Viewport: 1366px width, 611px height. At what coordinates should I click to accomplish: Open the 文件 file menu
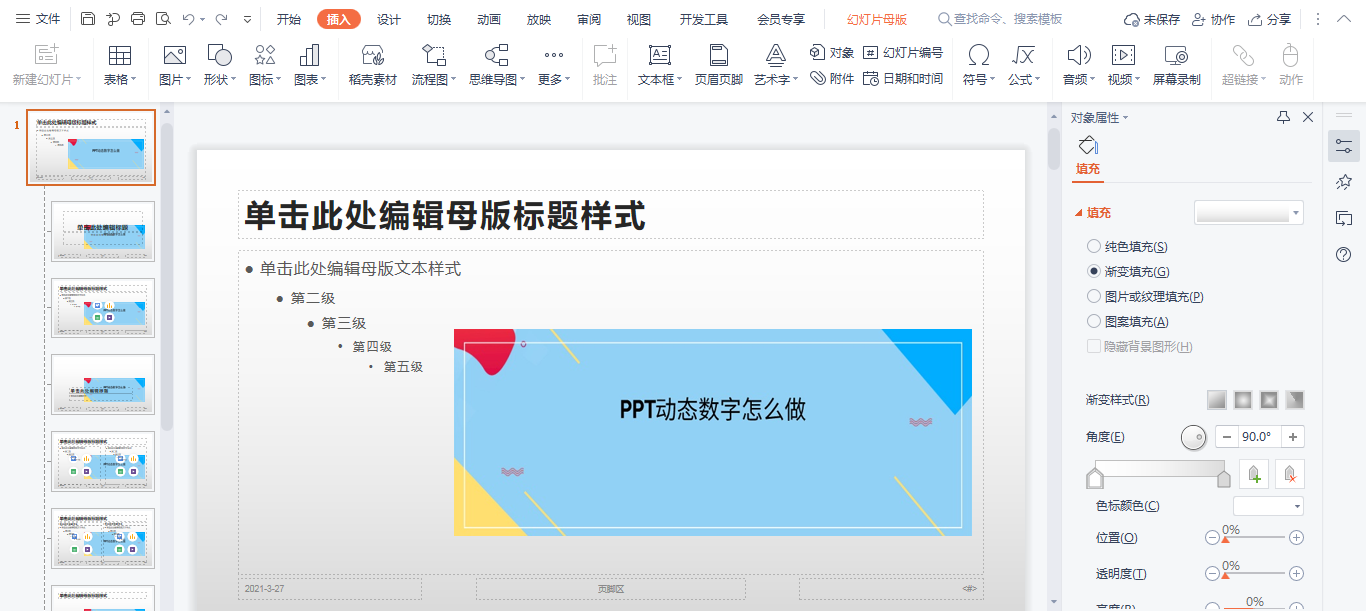(39, 19)
